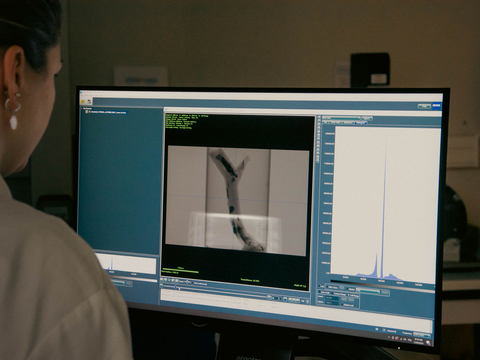Click the small triangle icon at the viewer toolbar end
Screen dimensions: 480x360
click(x=307, y=301)
